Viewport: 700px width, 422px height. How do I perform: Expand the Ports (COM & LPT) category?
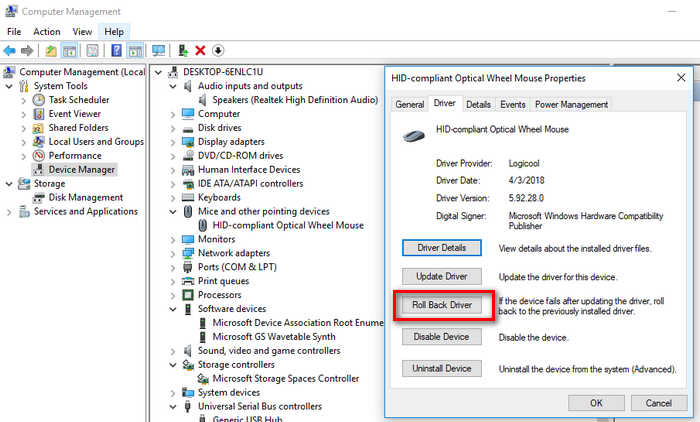(x=173, y=267)
